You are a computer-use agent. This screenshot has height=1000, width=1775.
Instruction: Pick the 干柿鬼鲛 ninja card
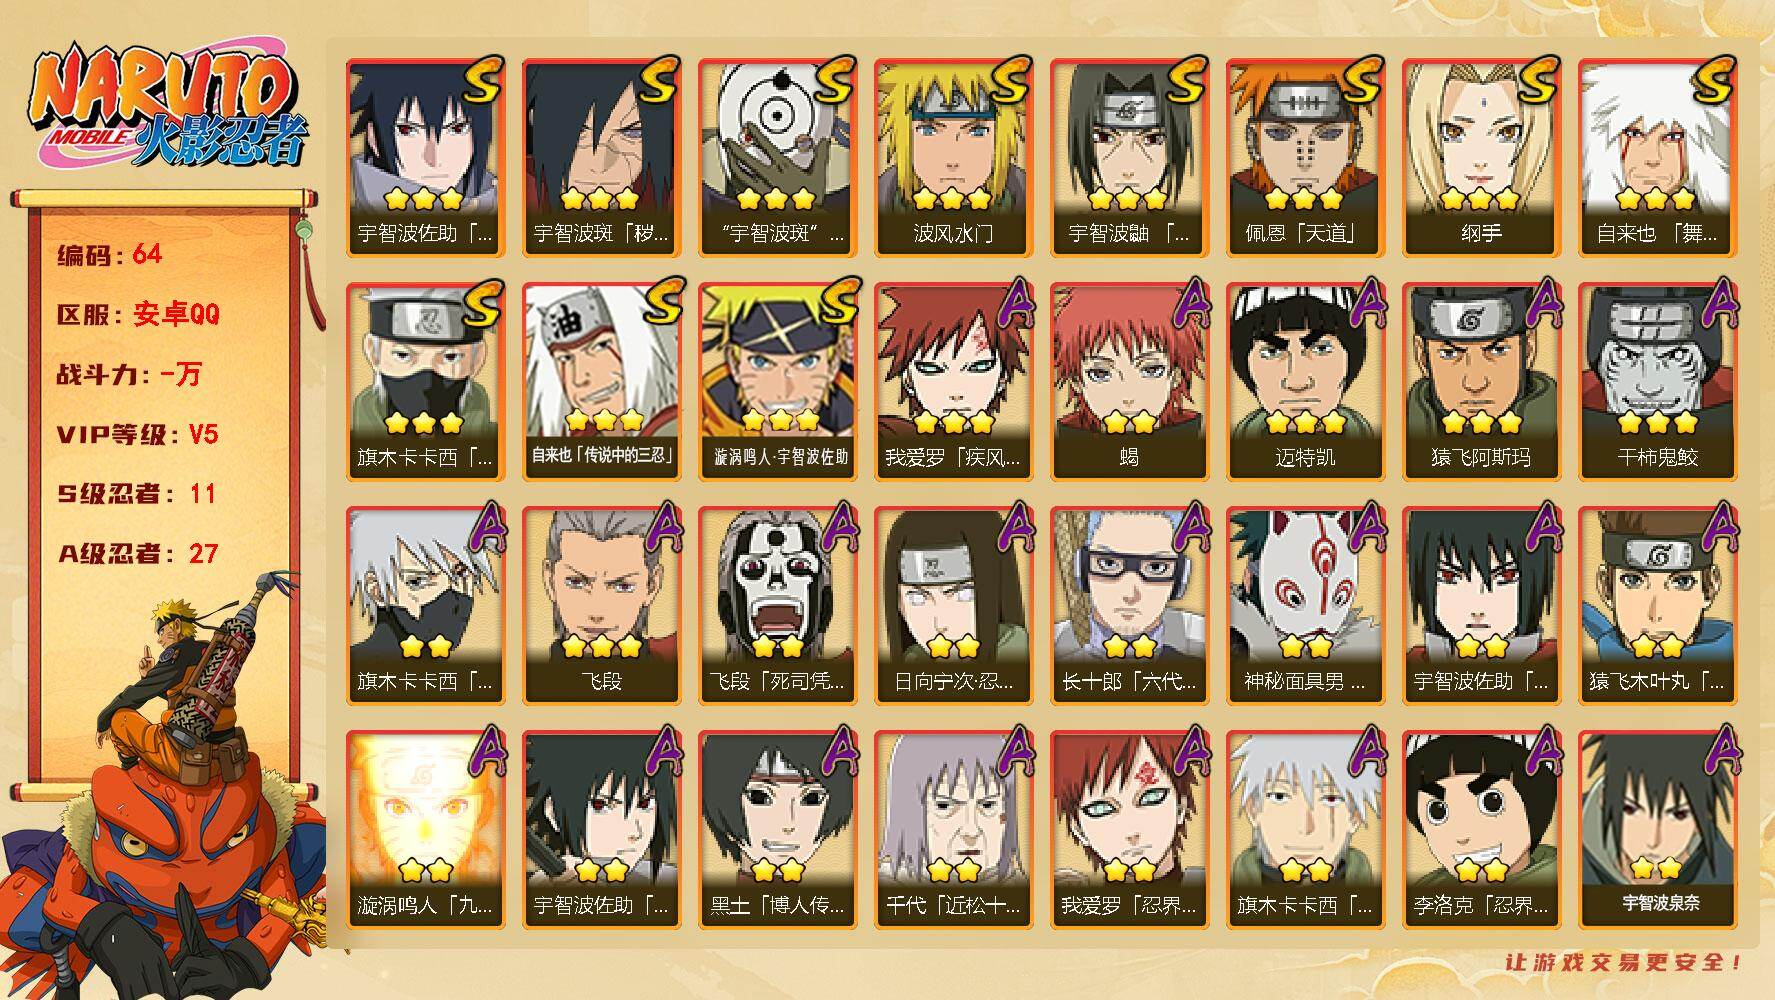pyautogui.click(x=1657, y=382)
